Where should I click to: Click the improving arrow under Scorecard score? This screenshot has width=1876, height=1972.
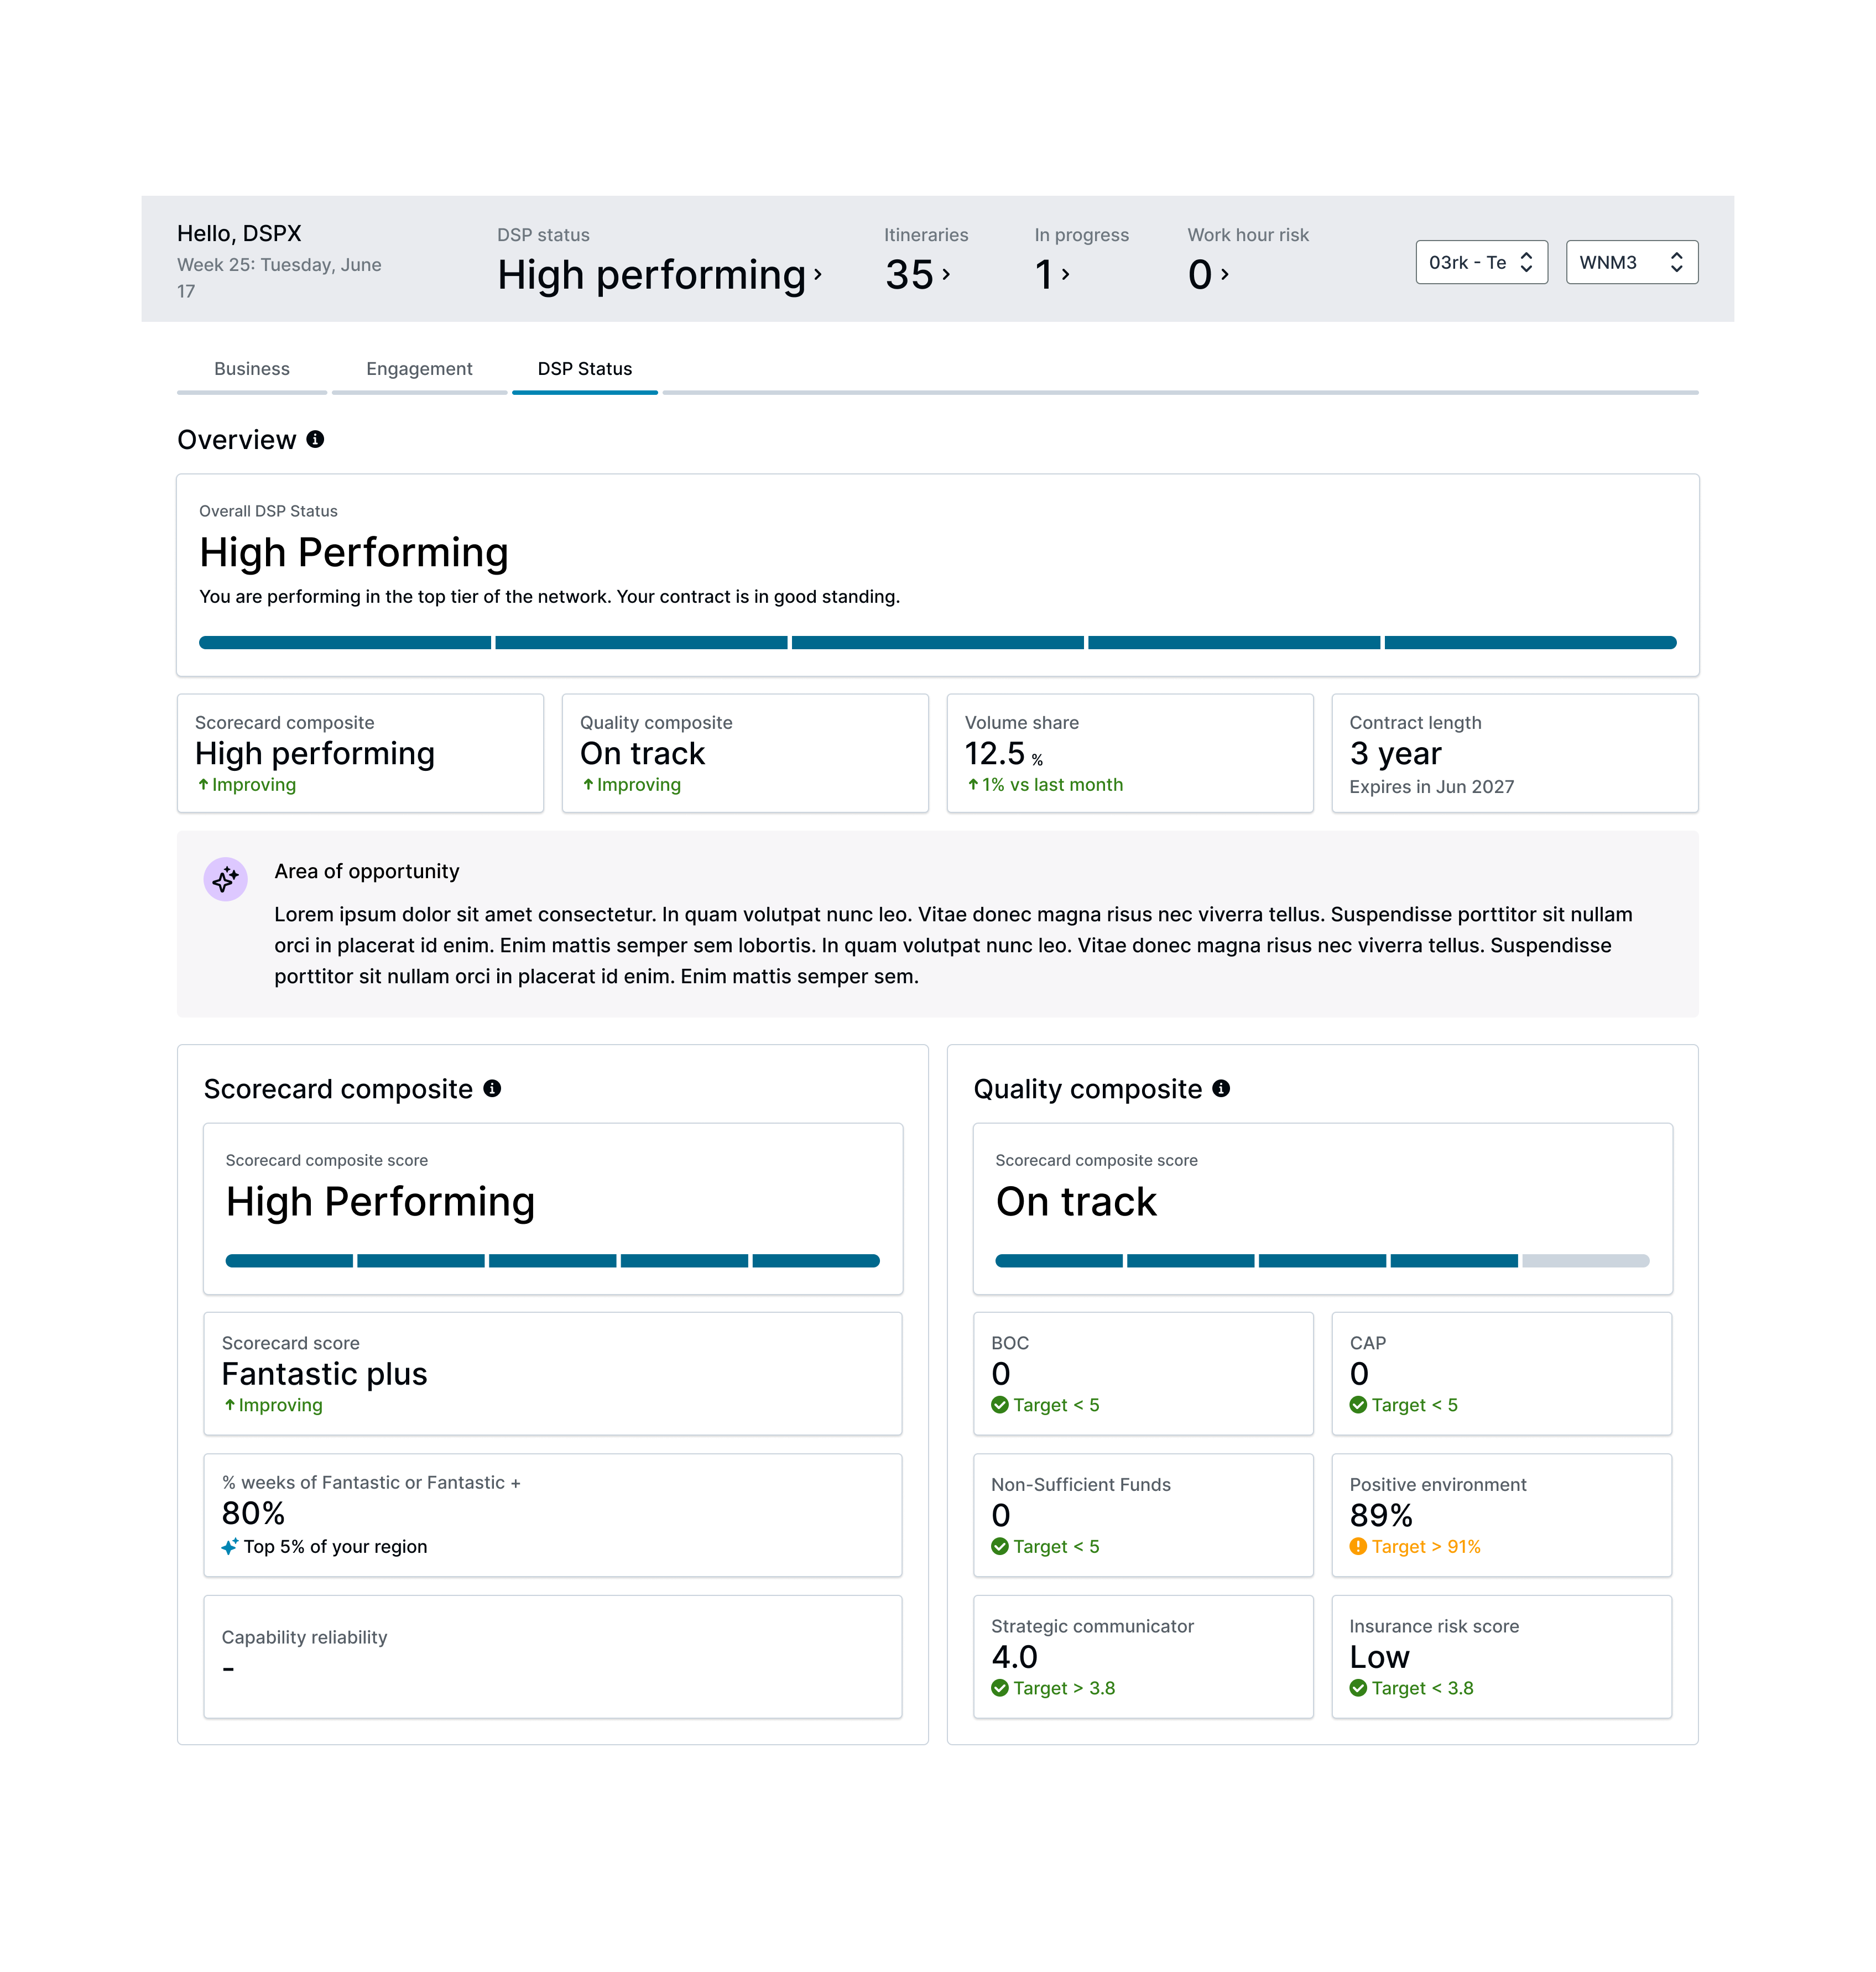[230, 1405]
